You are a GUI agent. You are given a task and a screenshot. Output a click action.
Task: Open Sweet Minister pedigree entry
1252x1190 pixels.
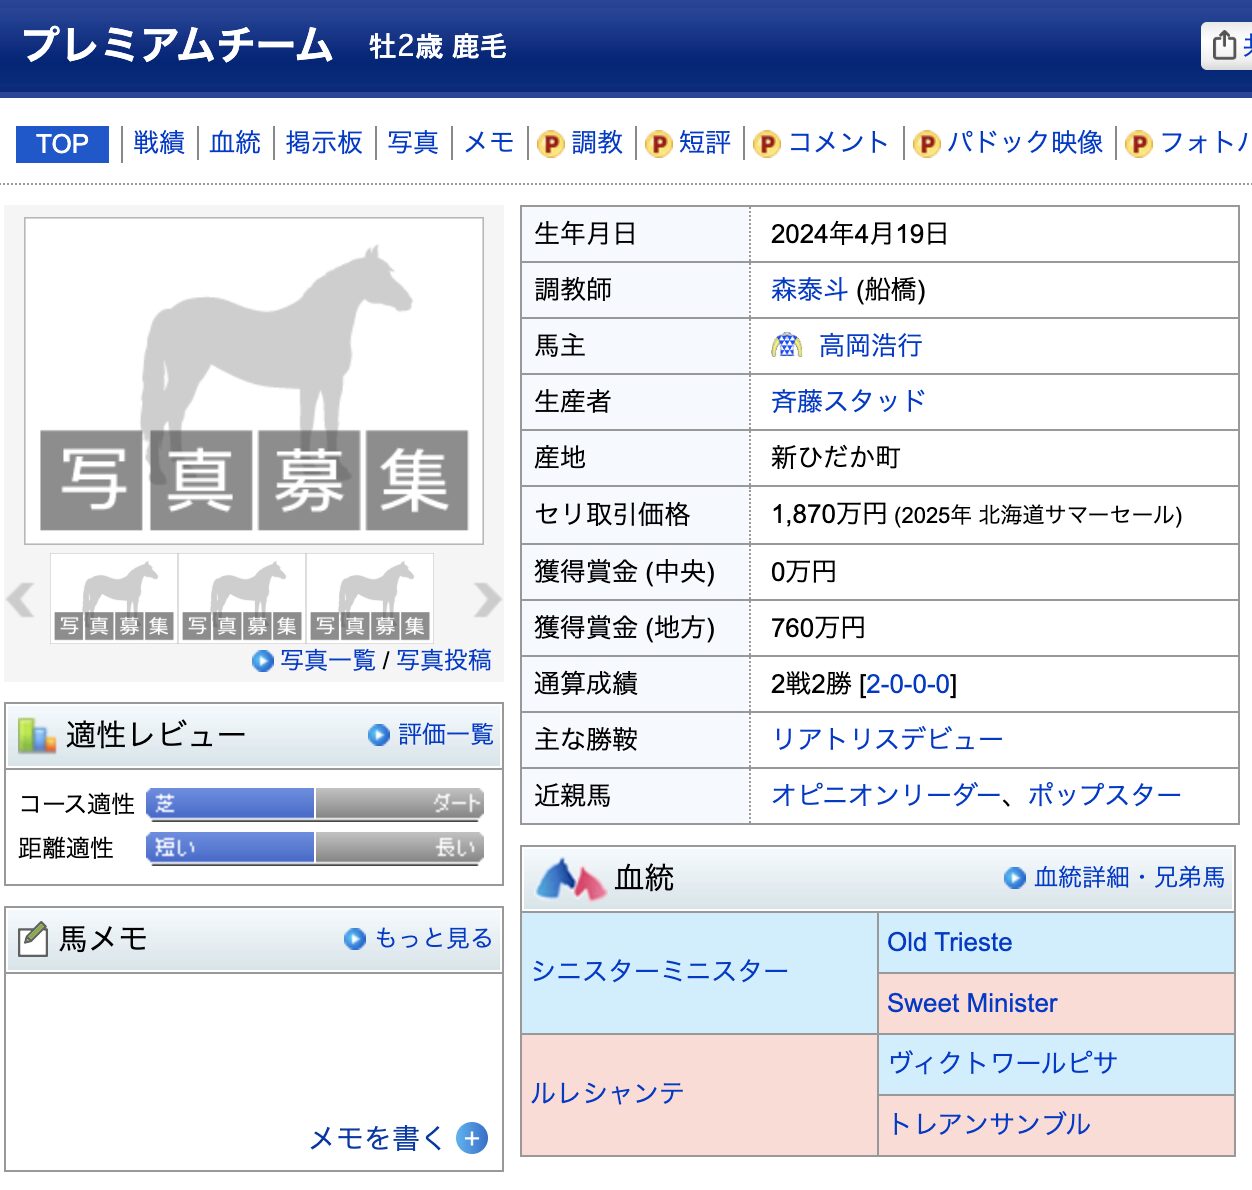972,1003
